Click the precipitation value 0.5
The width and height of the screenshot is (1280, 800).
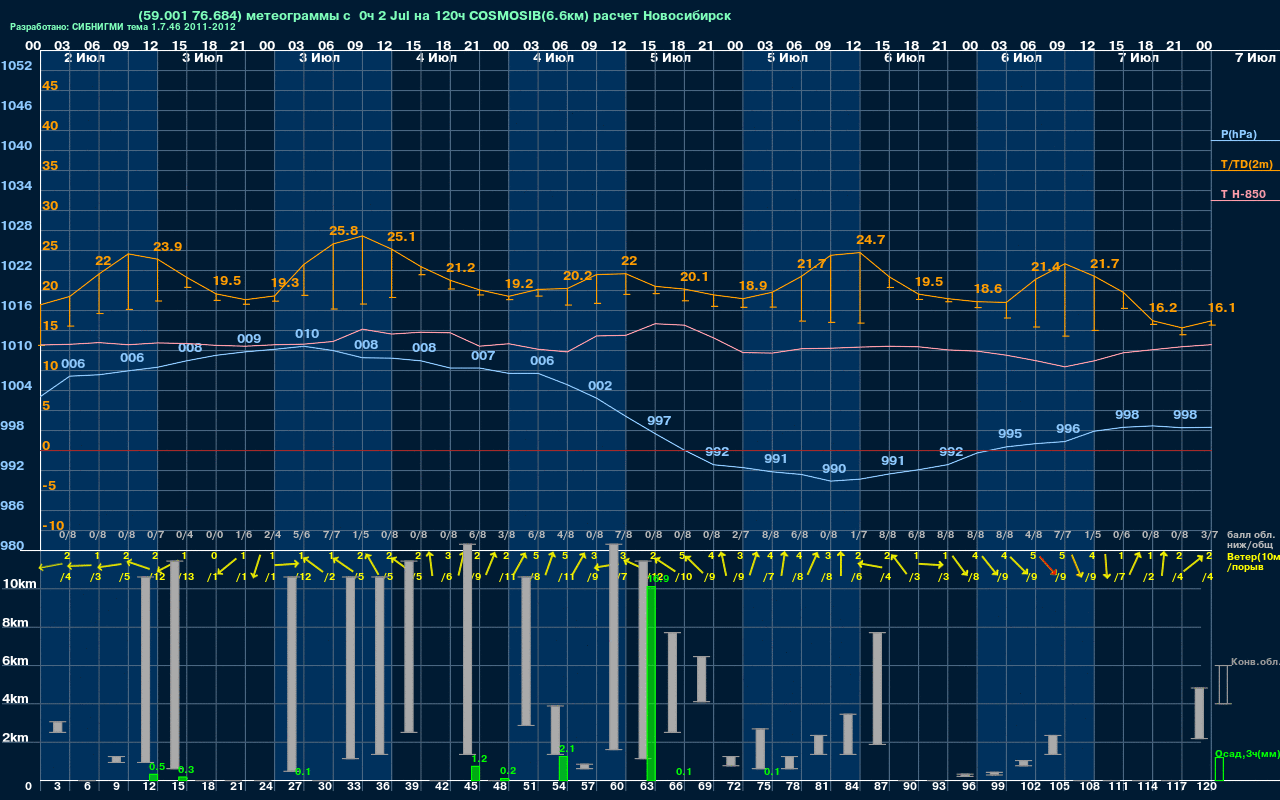pyautogui.click(x=157, y=766)
